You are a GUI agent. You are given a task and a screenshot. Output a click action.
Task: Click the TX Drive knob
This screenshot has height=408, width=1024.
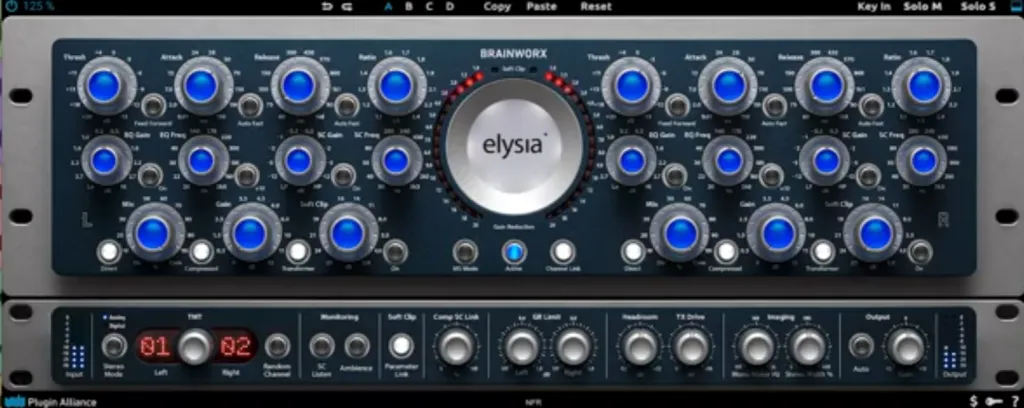click(691, 346)
